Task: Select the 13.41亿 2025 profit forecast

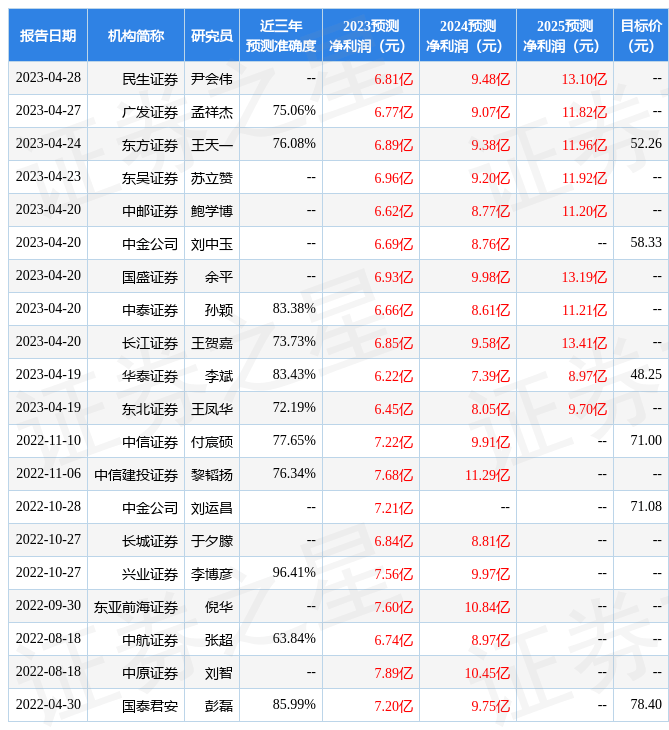Action: click(584, 343)
